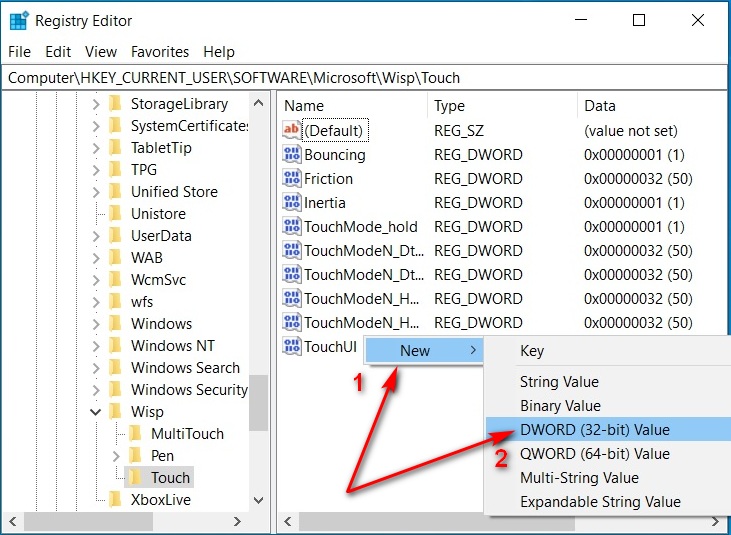
Task: Expand the SystemCertificates key
Action: coord(96,126)
